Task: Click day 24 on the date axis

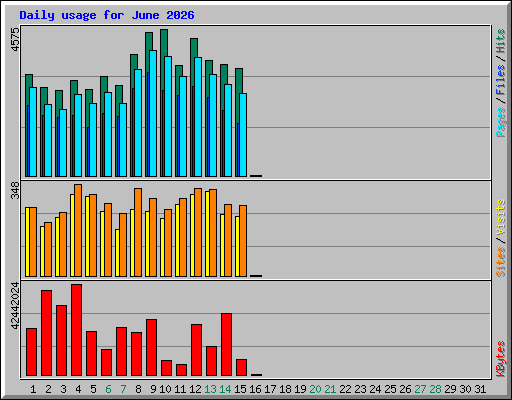Action: coord(375,389)
